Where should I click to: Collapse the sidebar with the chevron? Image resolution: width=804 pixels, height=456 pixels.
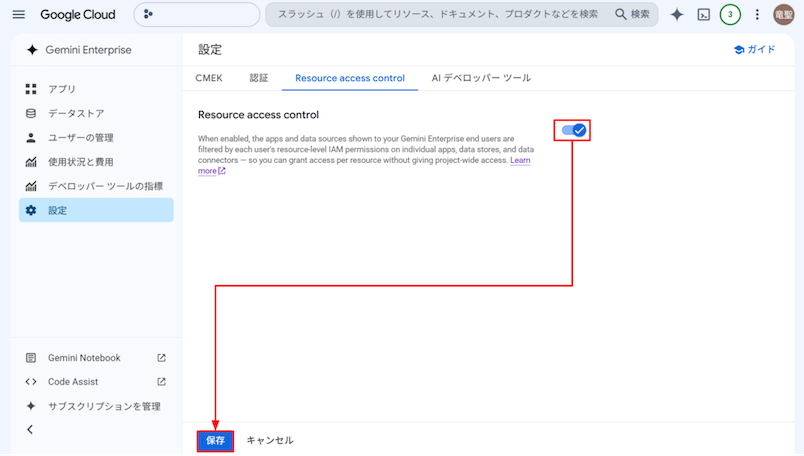point(30,429)
